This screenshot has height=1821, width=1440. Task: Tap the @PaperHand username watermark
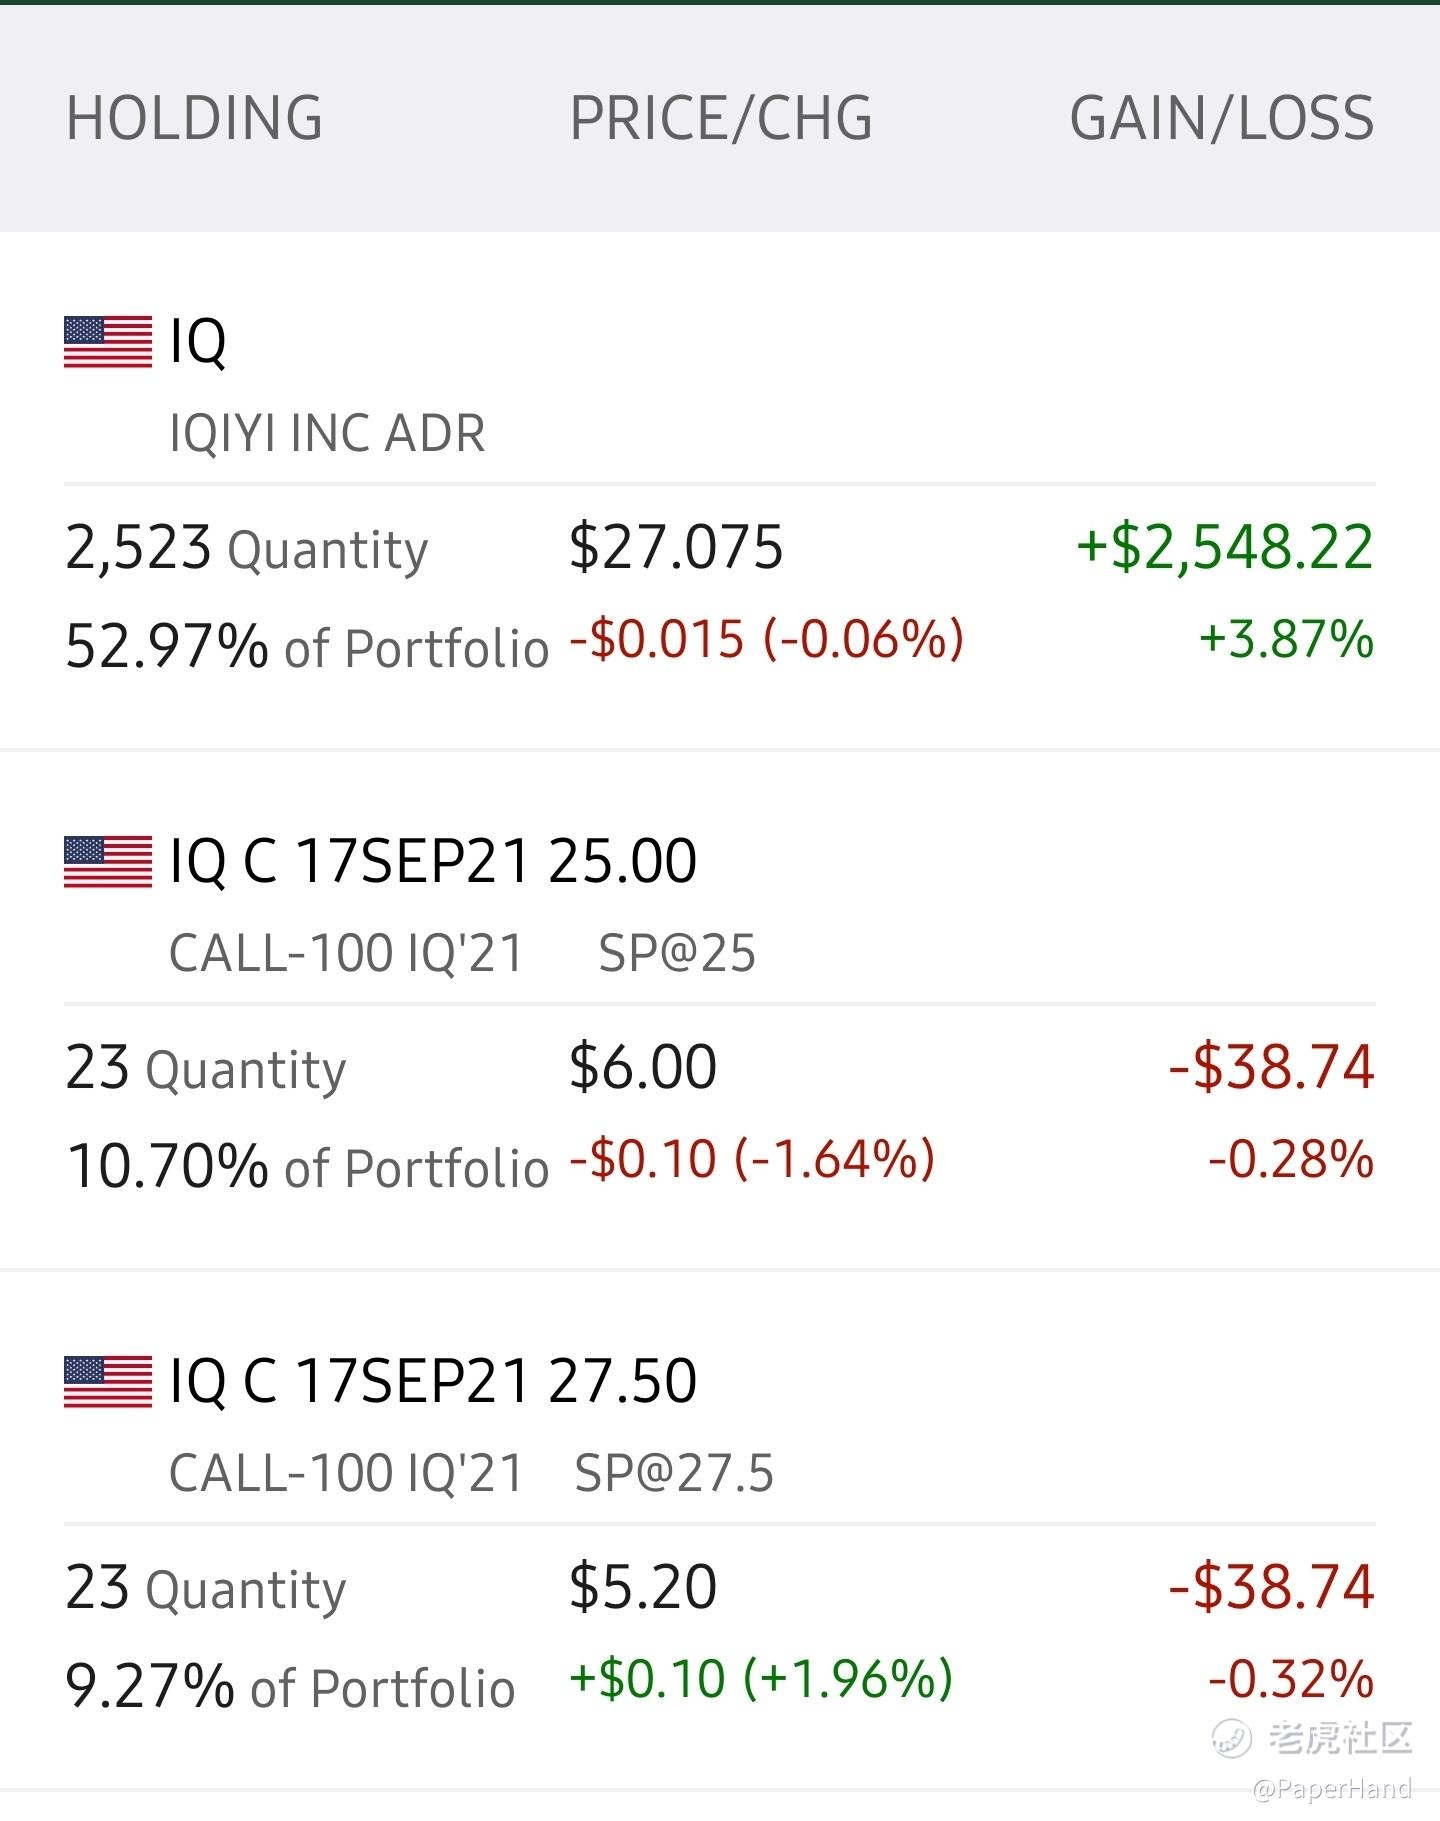(x=1332, y=1788)
